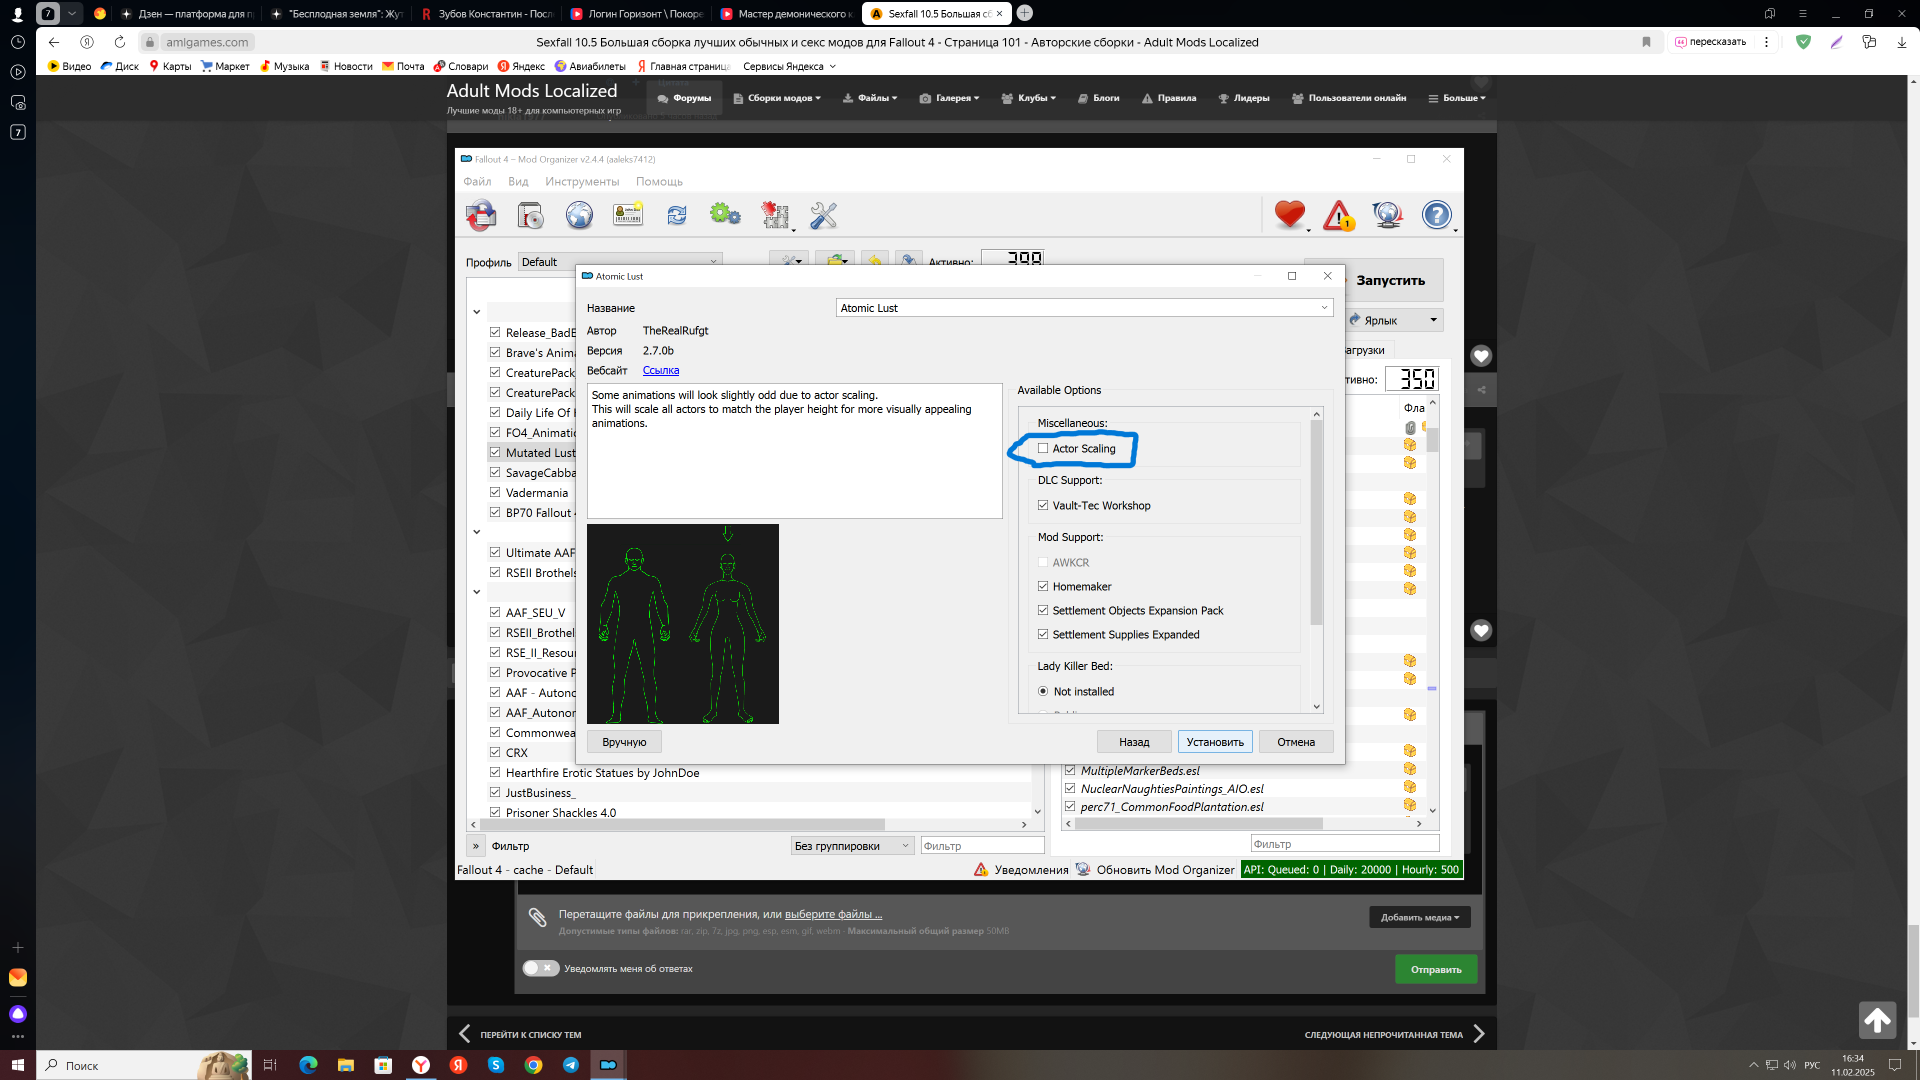Open the Без группировки grouping dropdown

pos(852,846)
